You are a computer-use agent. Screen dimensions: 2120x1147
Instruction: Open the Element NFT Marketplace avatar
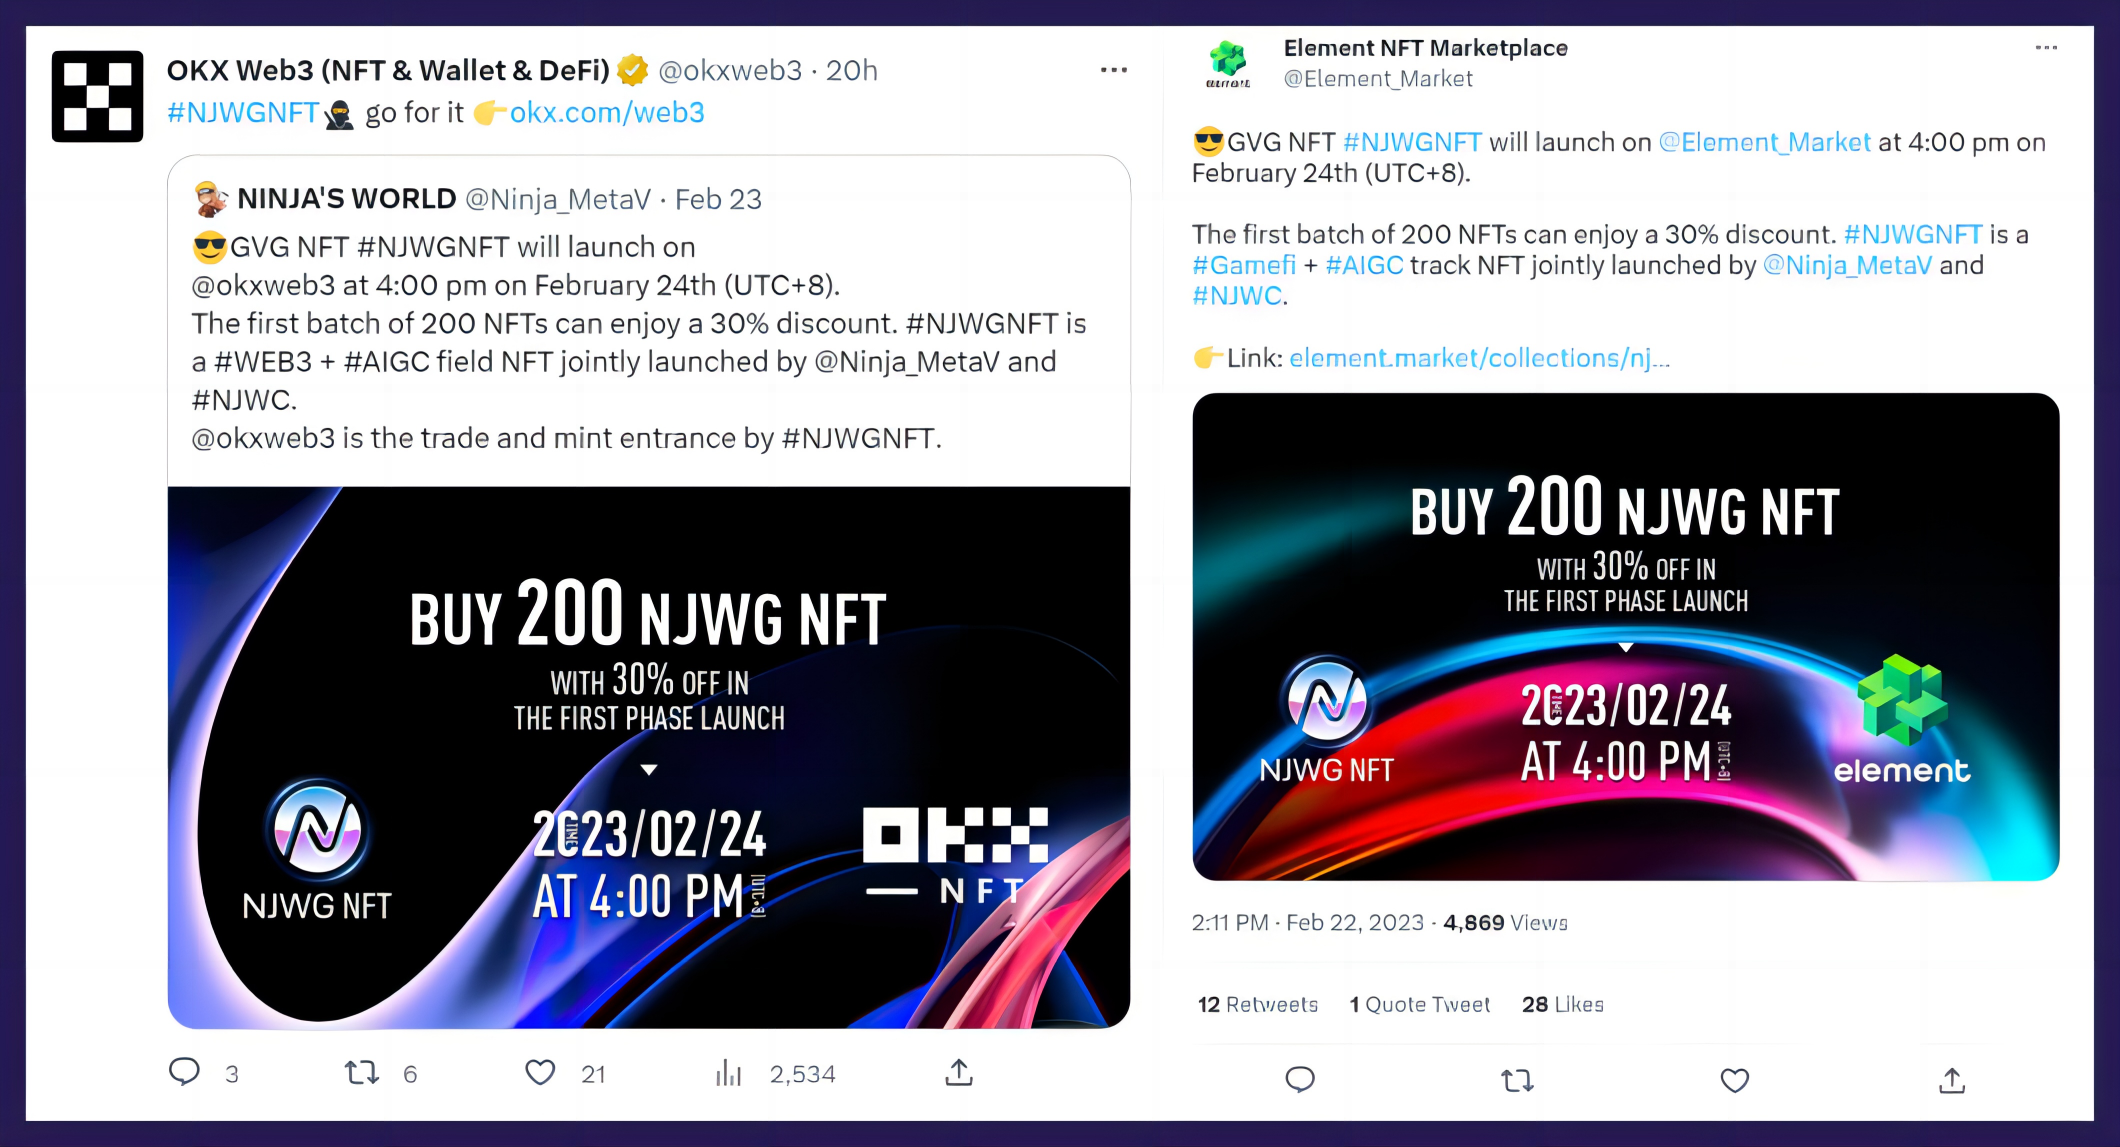tap(1228, 64)
